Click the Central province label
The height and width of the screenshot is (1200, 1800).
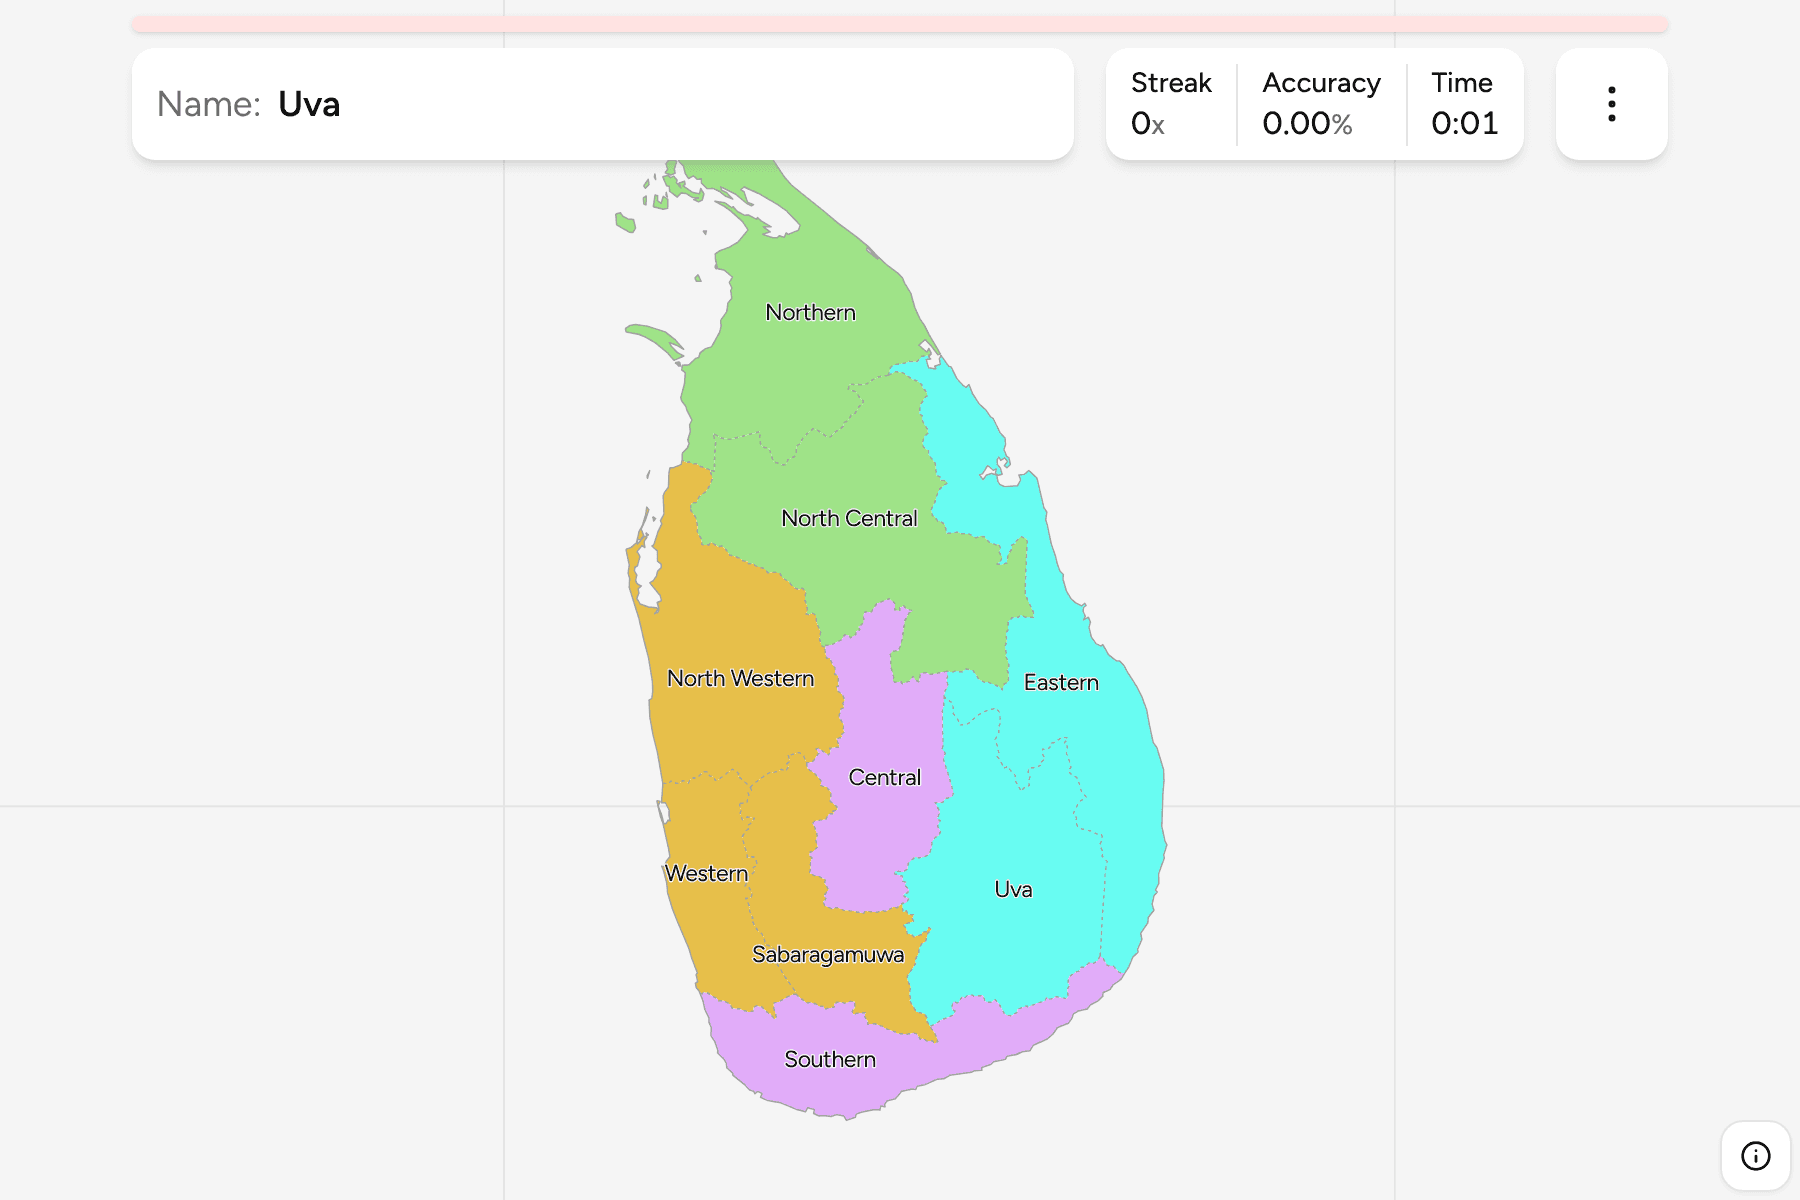tap(884, 777)
